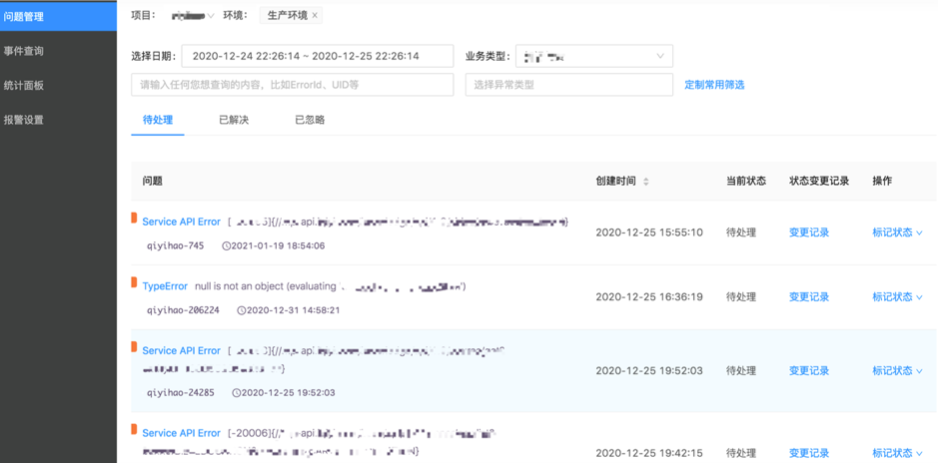Focus the ErrorId/UID search input

coord(292,85)
